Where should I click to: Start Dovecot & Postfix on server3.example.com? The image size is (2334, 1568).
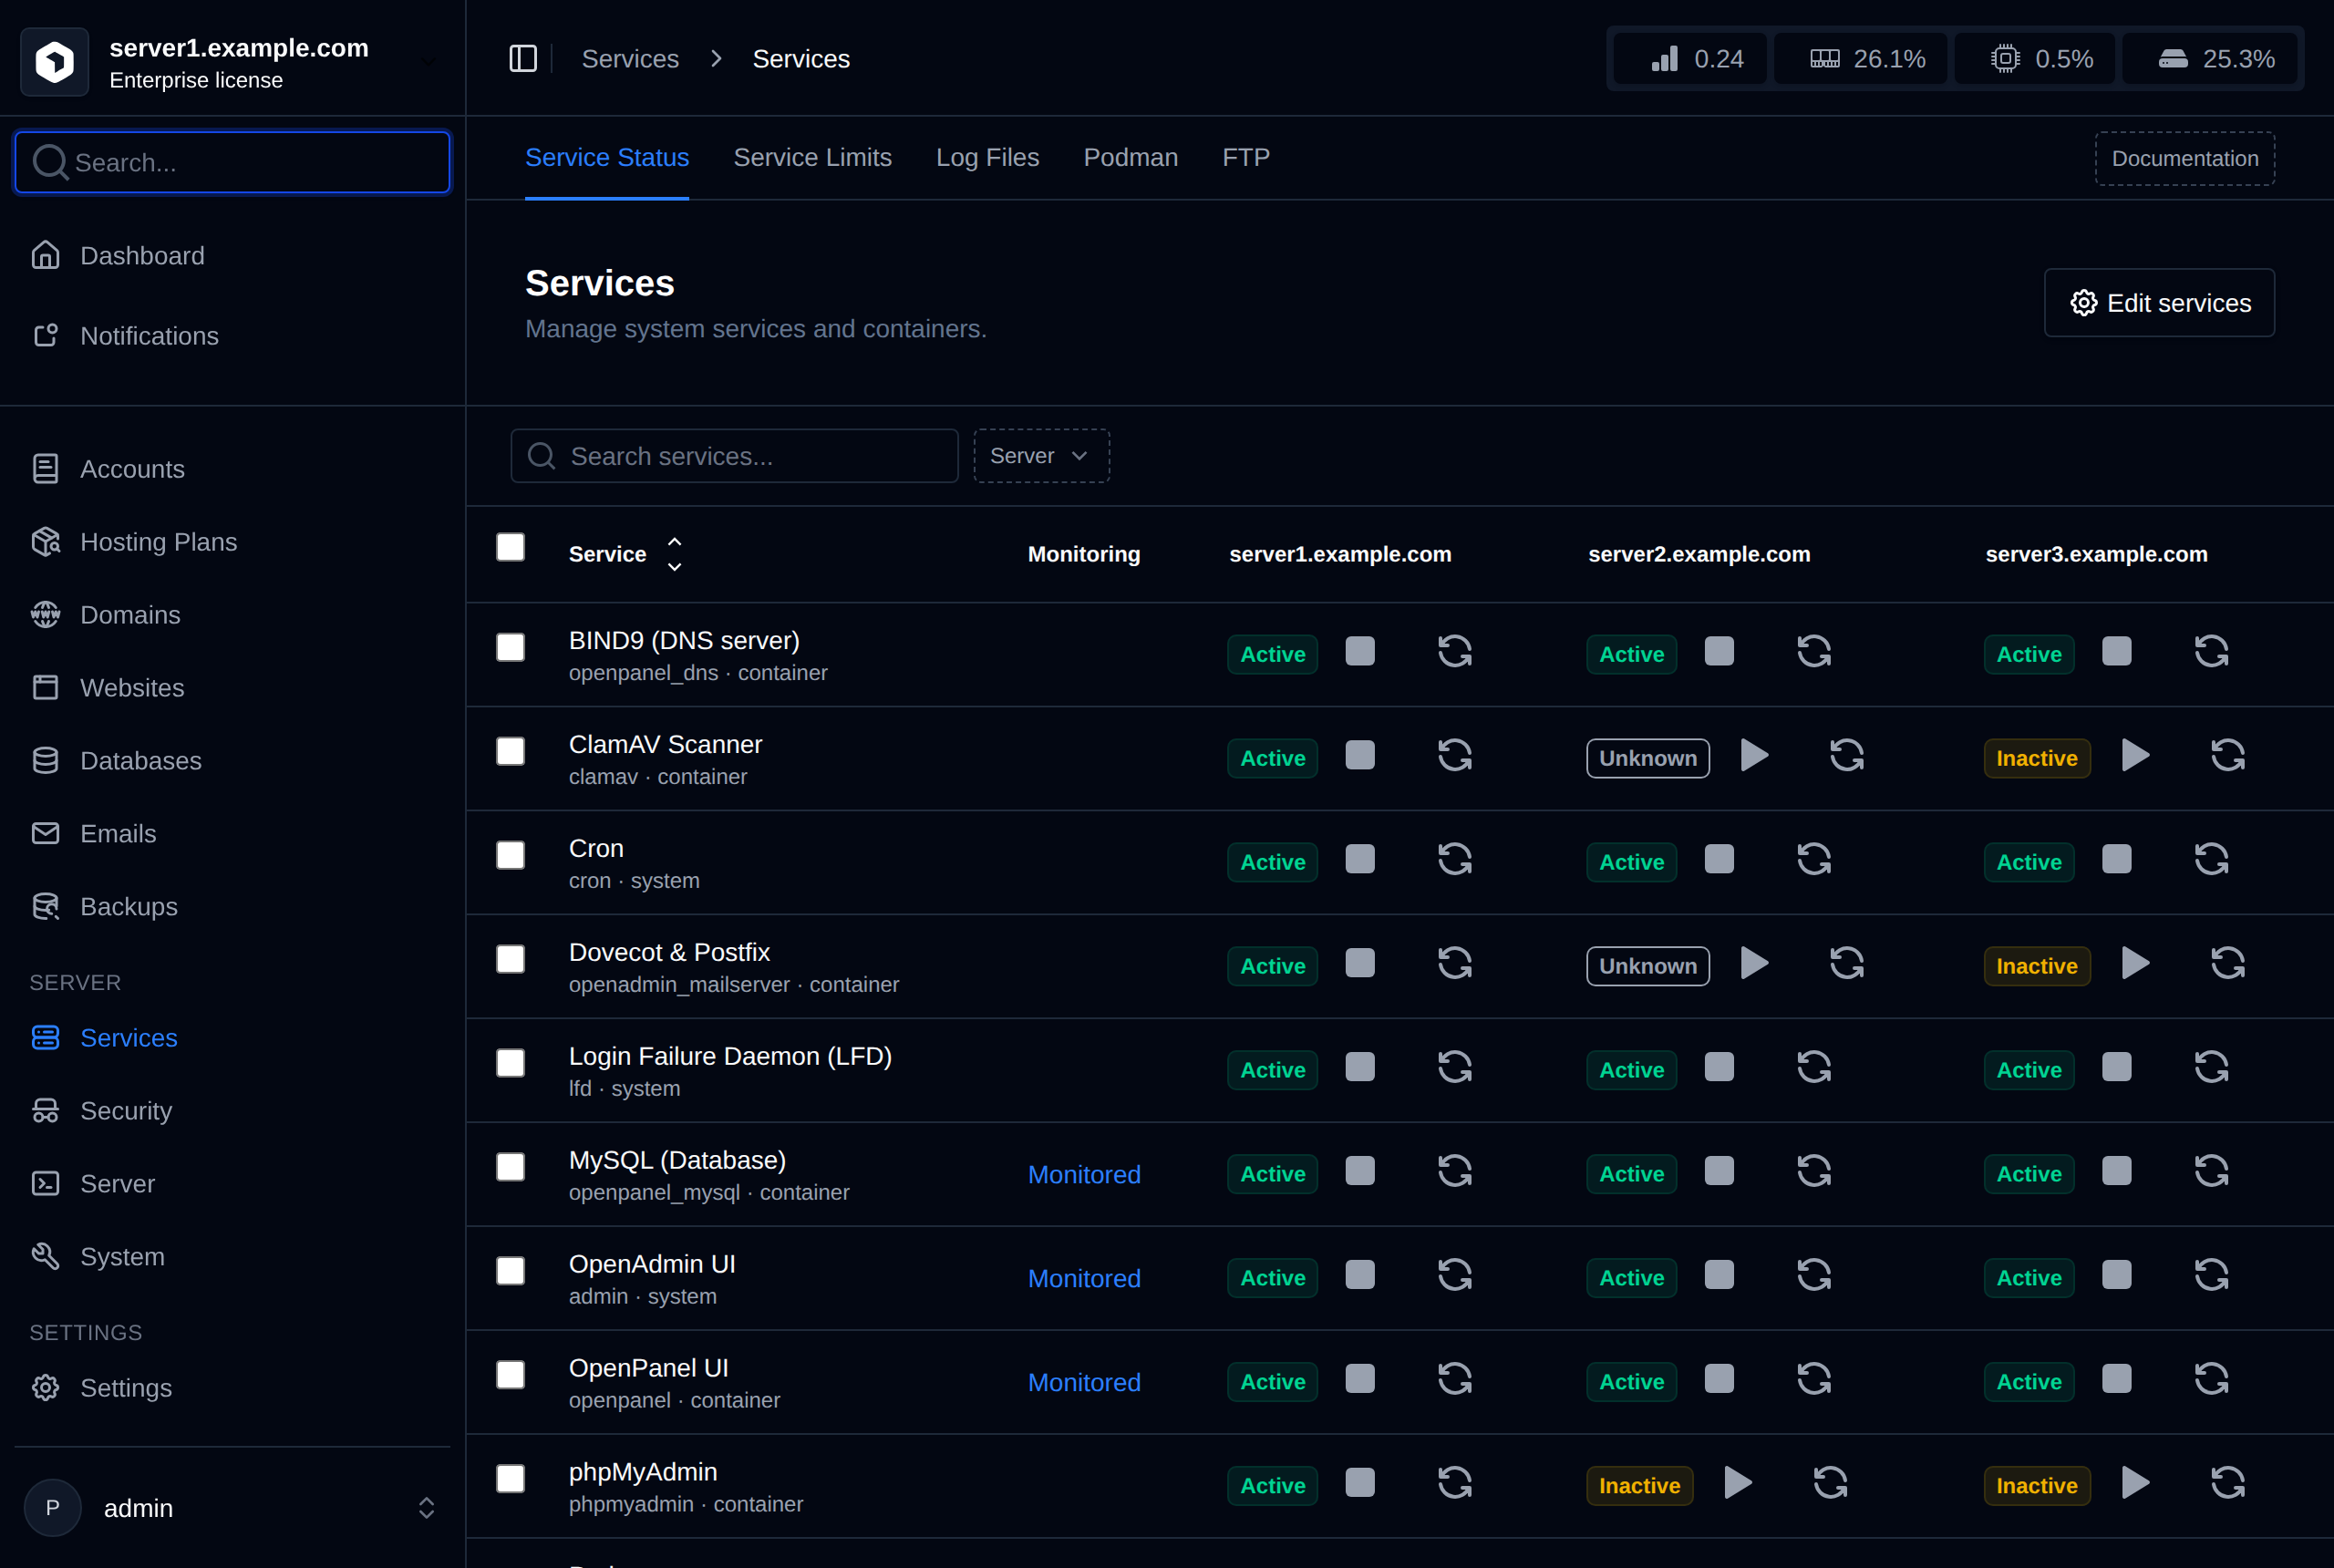[2136, 963]
